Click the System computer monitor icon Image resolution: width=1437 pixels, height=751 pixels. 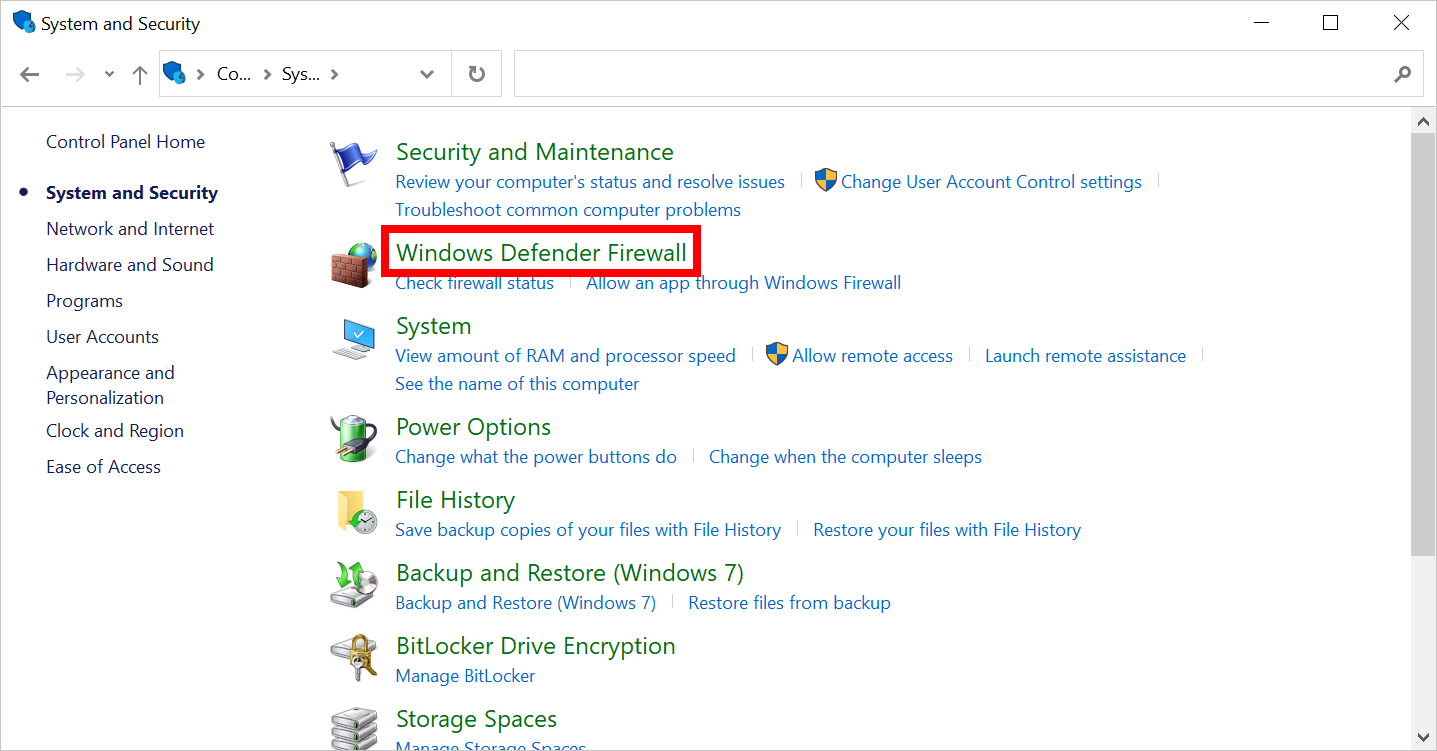click(354, 339)
